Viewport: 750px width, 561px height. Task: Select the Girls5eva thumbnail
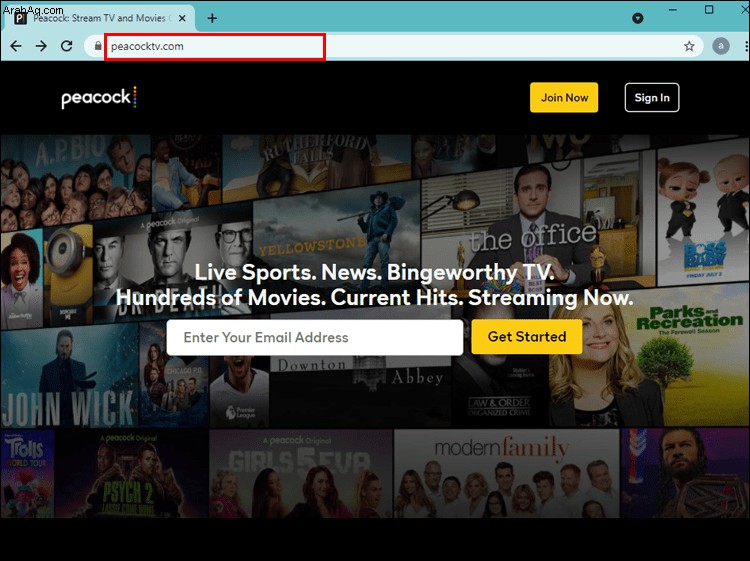tap(300, 473)
